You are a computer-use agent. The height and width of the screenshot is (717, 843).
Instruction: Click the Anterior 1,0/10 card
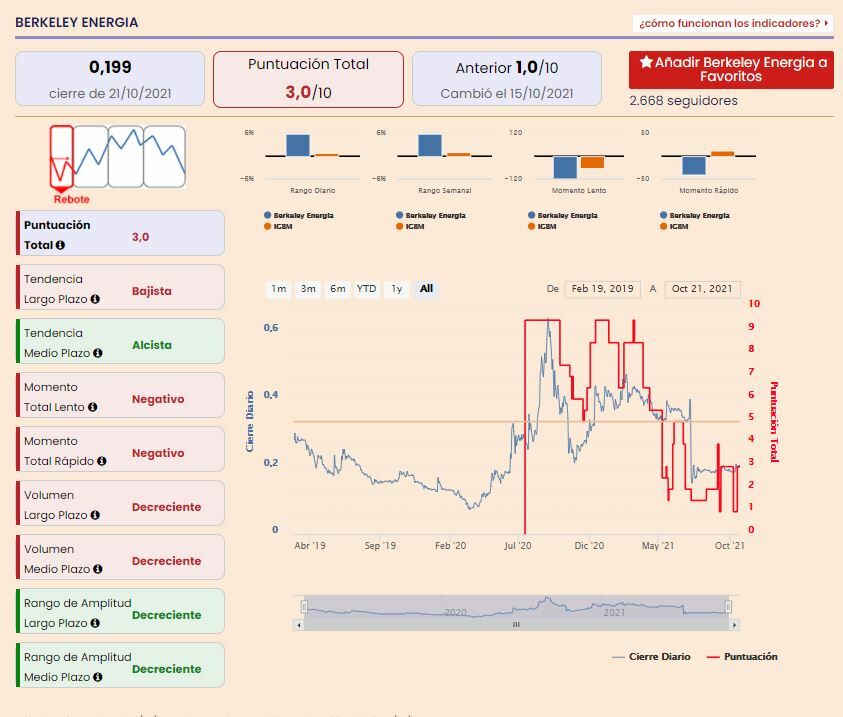point(507,78)
